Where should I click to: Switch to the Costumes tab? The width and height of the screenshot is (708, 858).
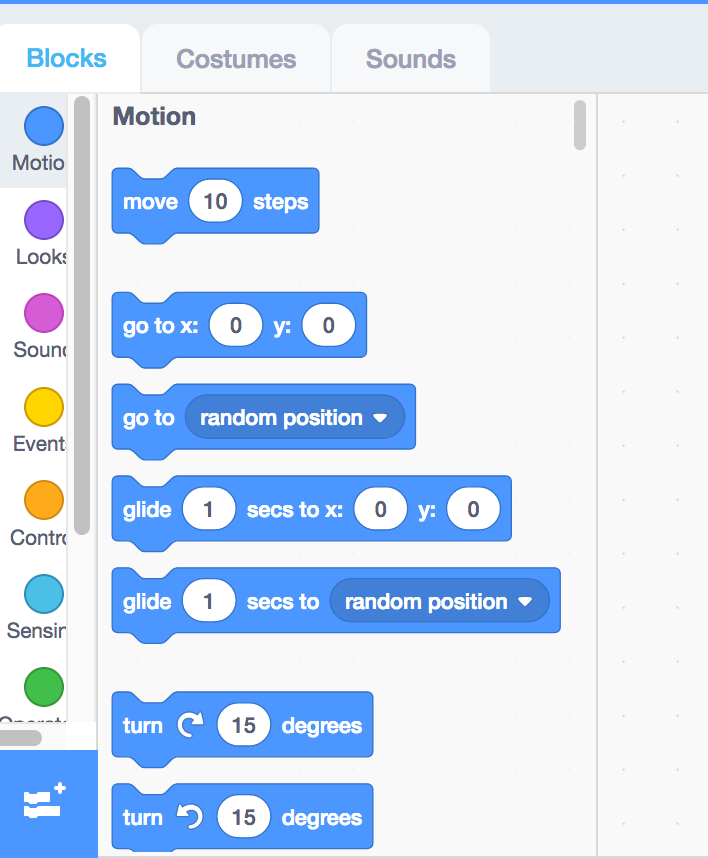235,58
